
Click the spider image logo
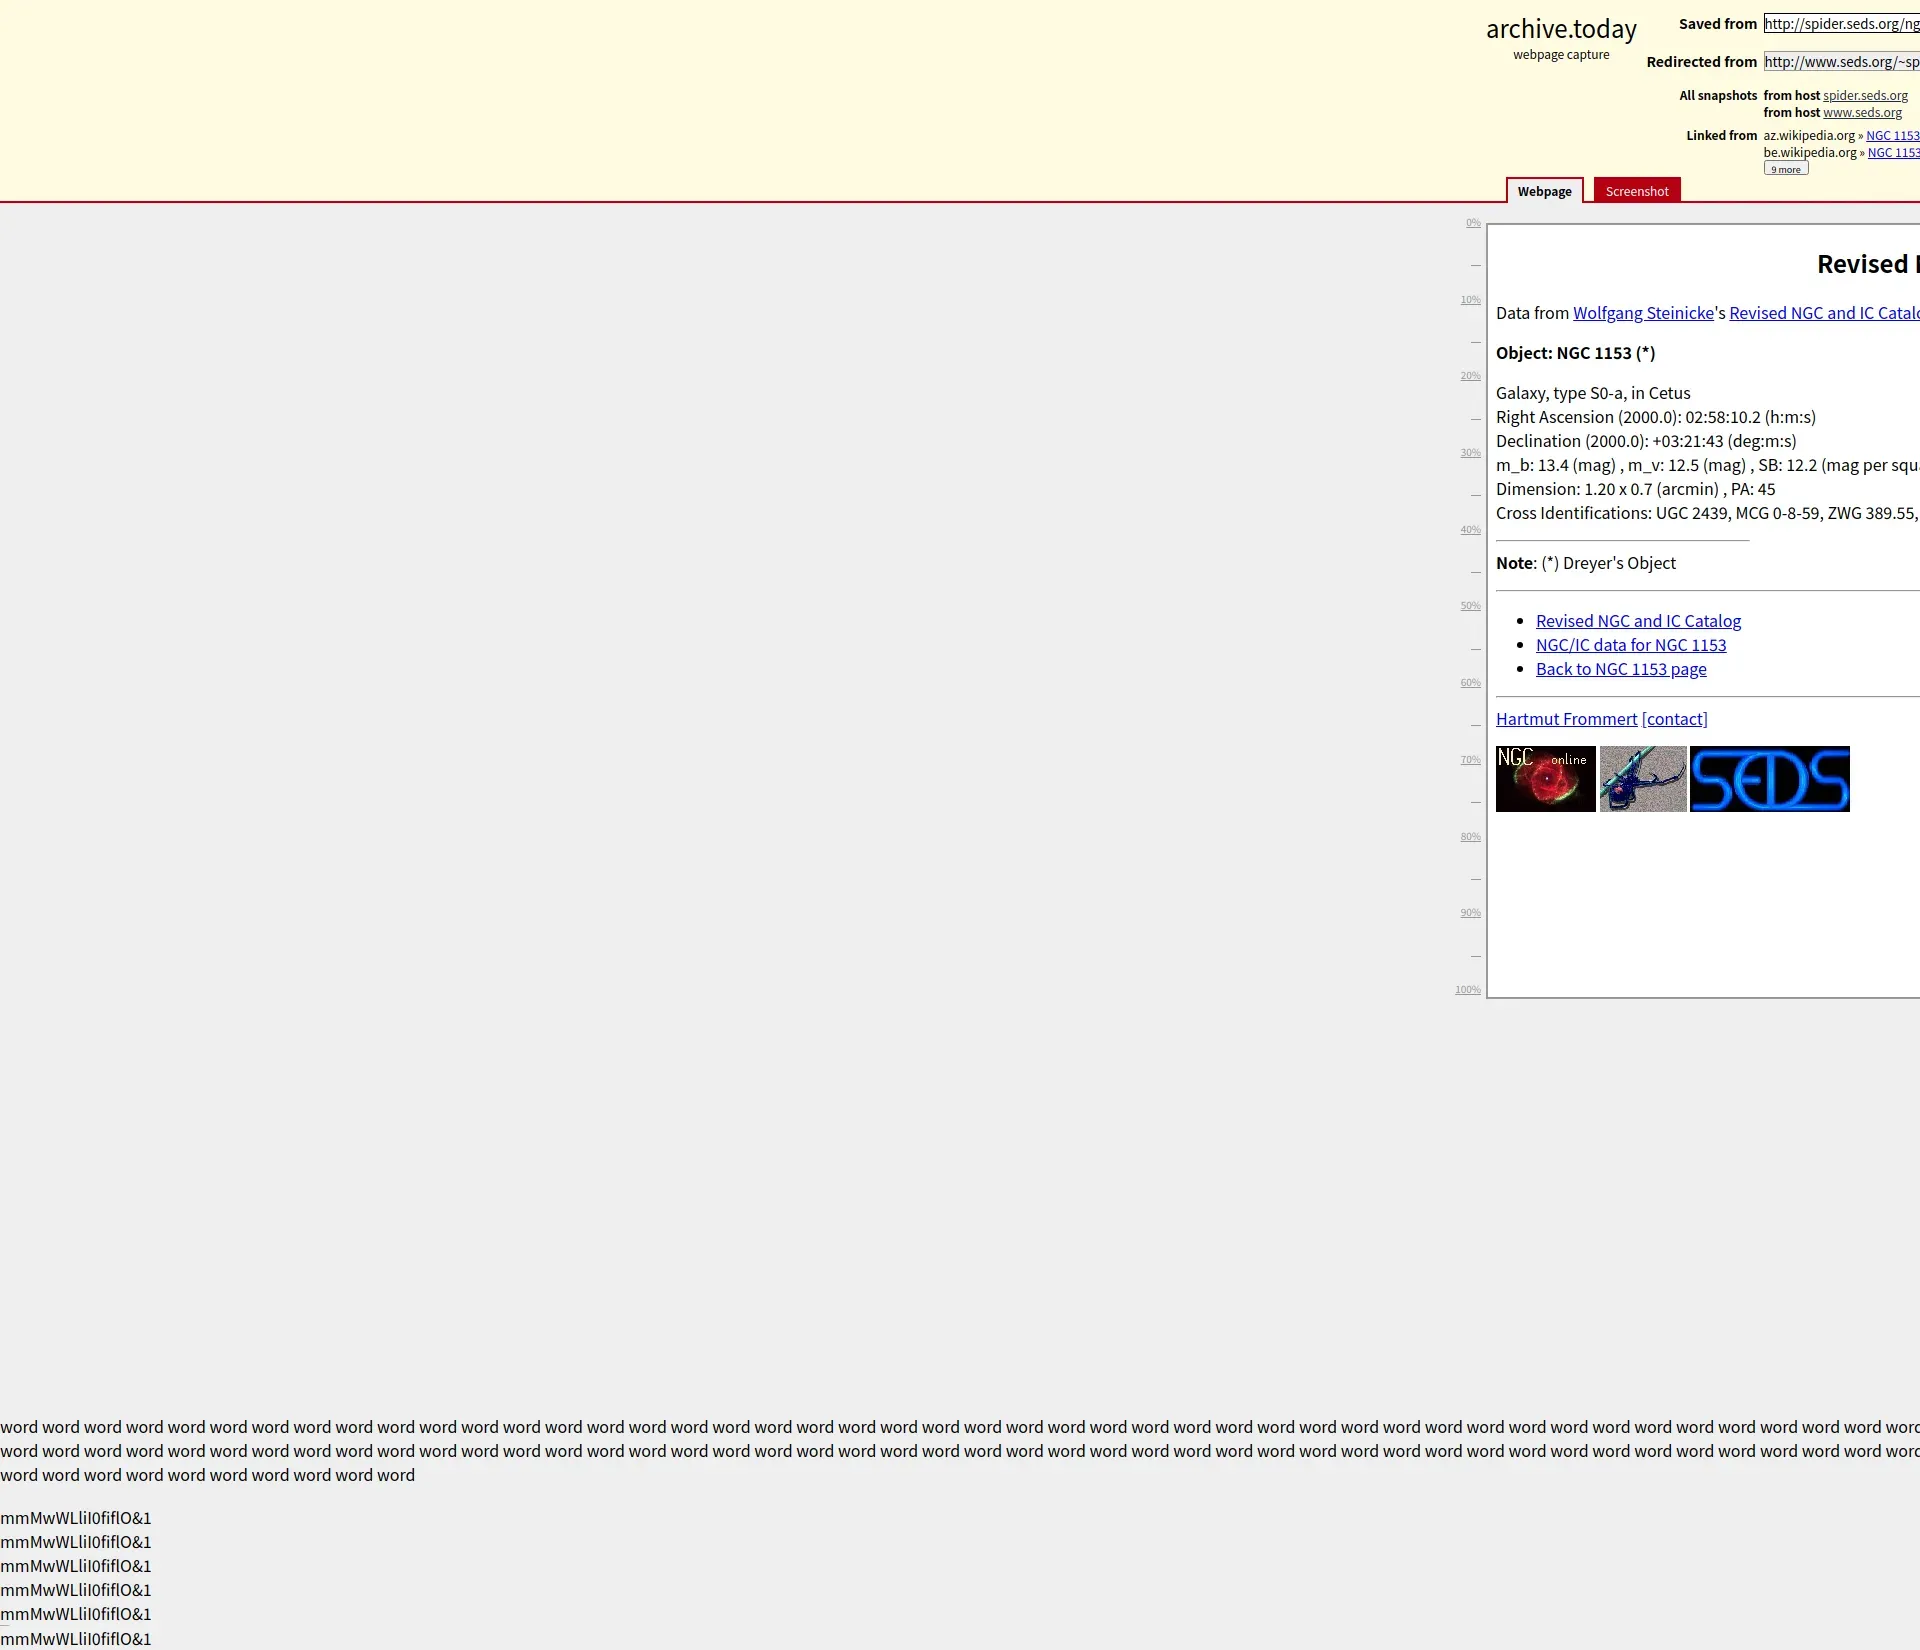point(1642,778)
